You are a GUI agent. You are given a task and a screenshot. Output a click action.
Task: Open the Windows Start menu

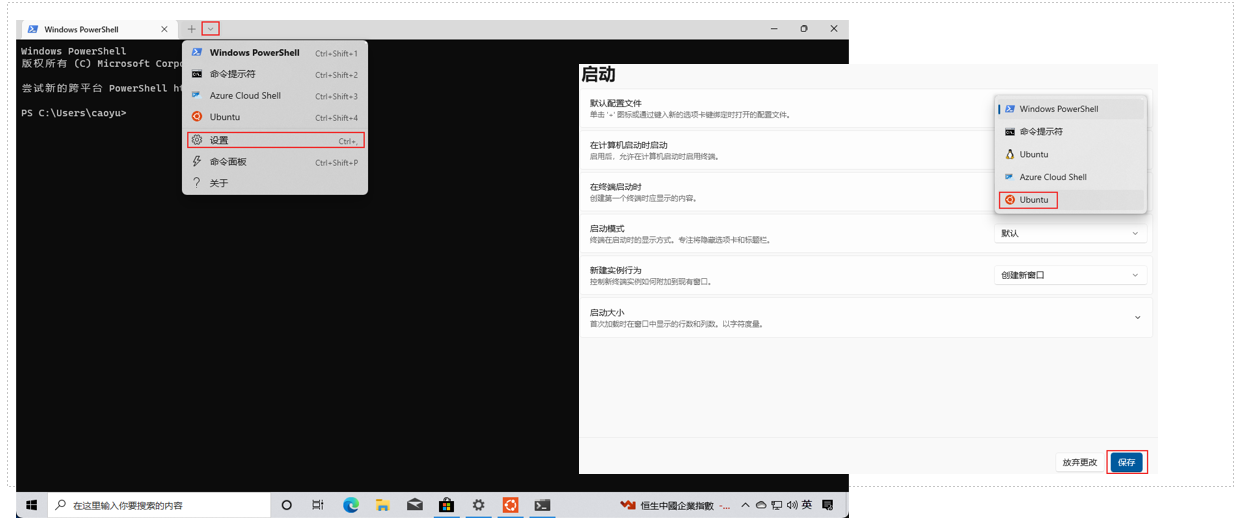31,505
